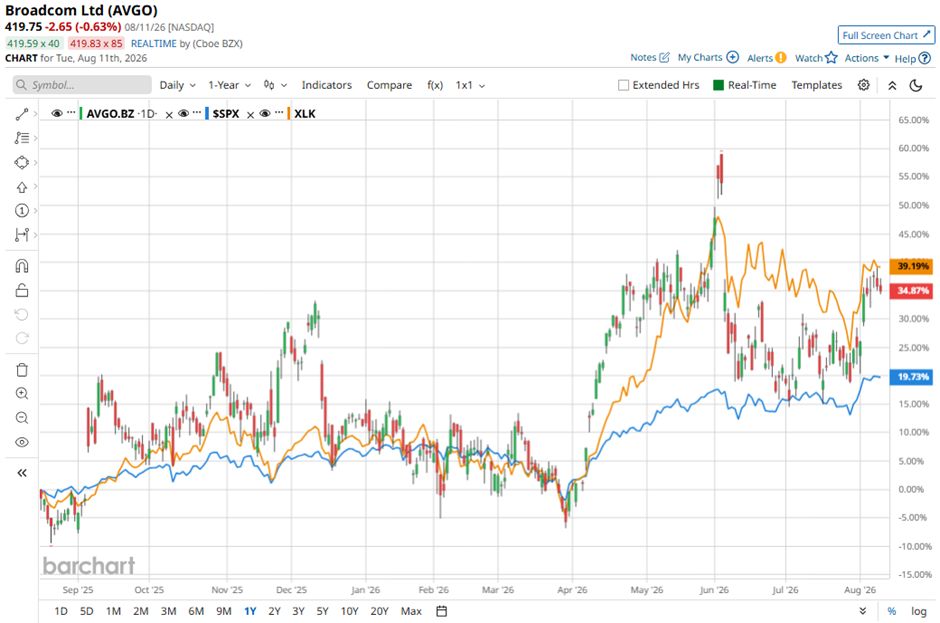Toggle visibility eye for XLK series
Screen dimensions: 940x623
(x=265, y=113)
